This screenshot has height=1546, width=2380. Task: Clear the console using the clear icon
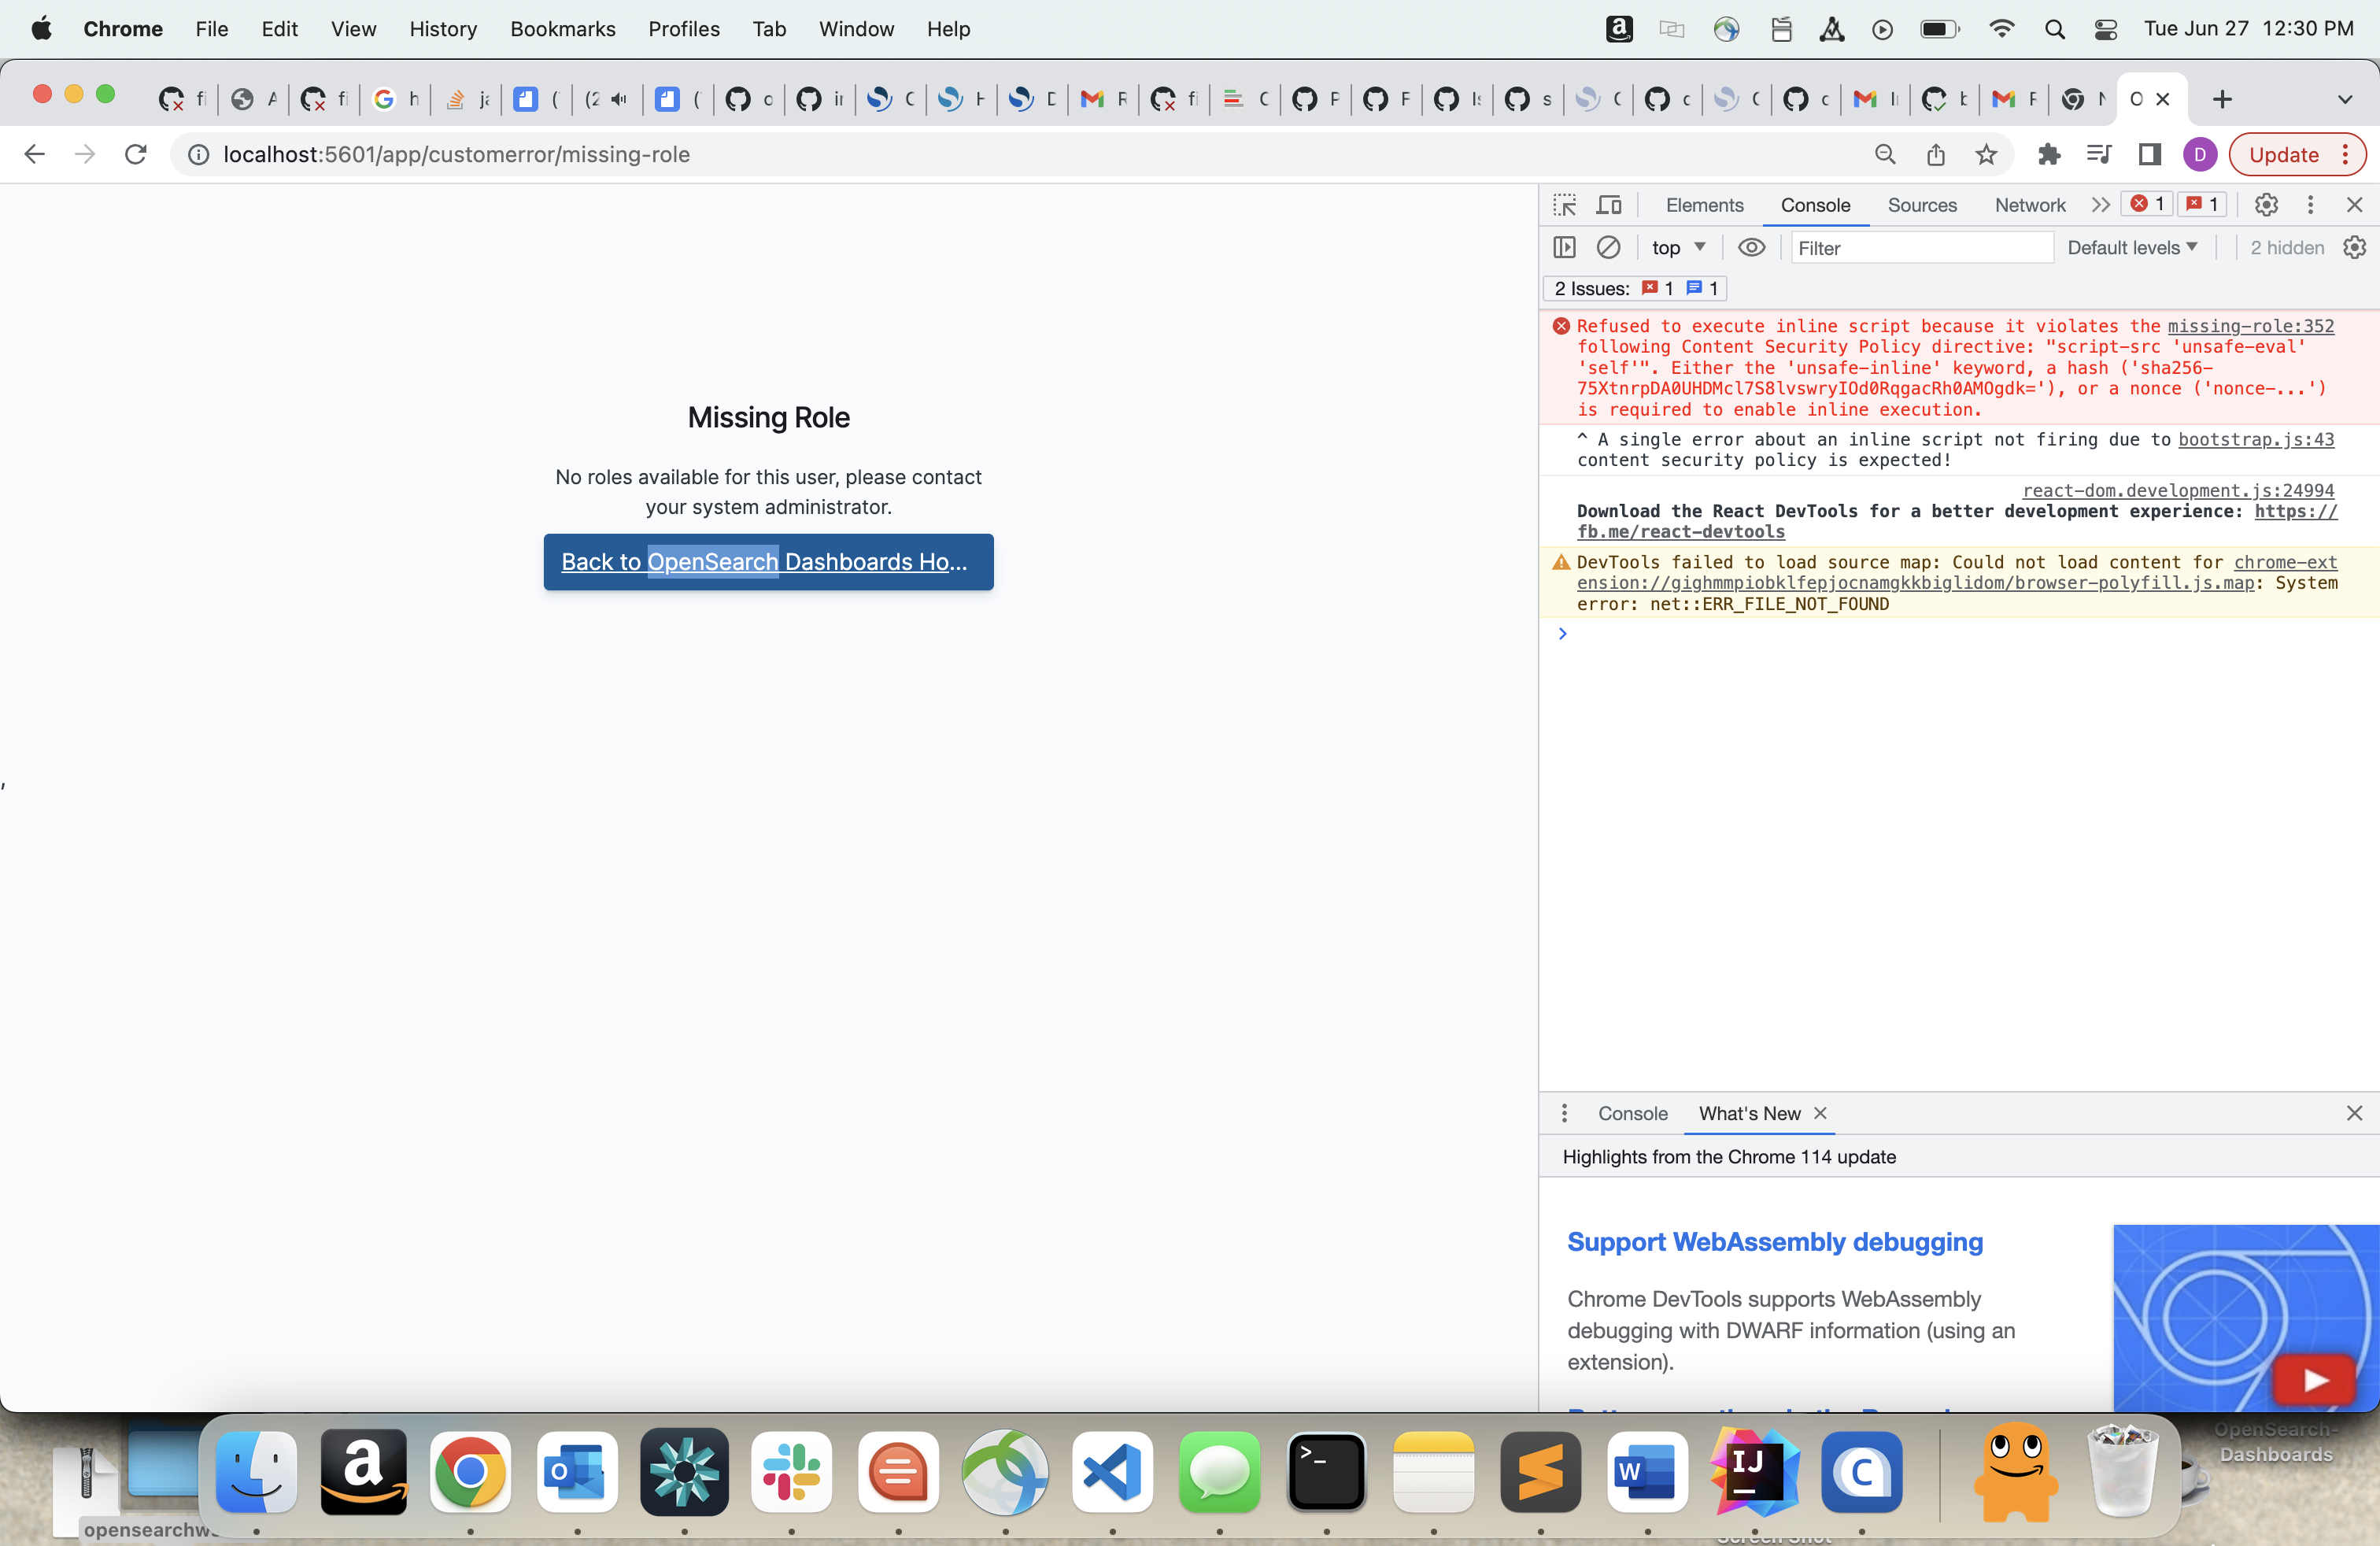pos(1609,247)
